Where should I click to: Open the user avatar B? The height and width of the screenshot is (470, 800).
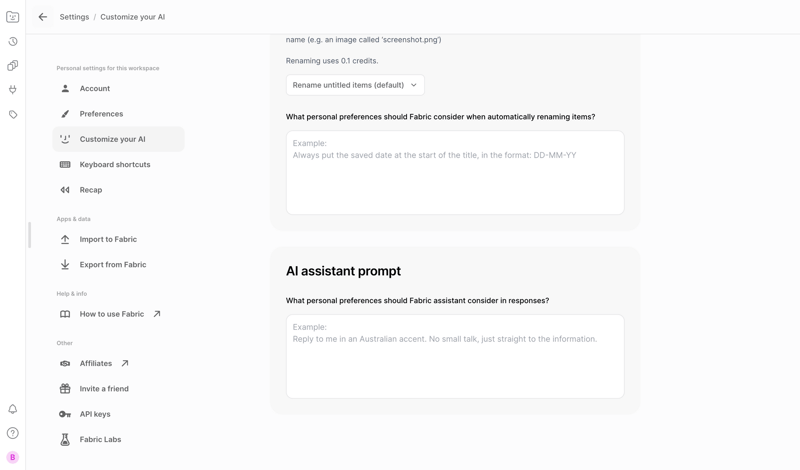13,457
